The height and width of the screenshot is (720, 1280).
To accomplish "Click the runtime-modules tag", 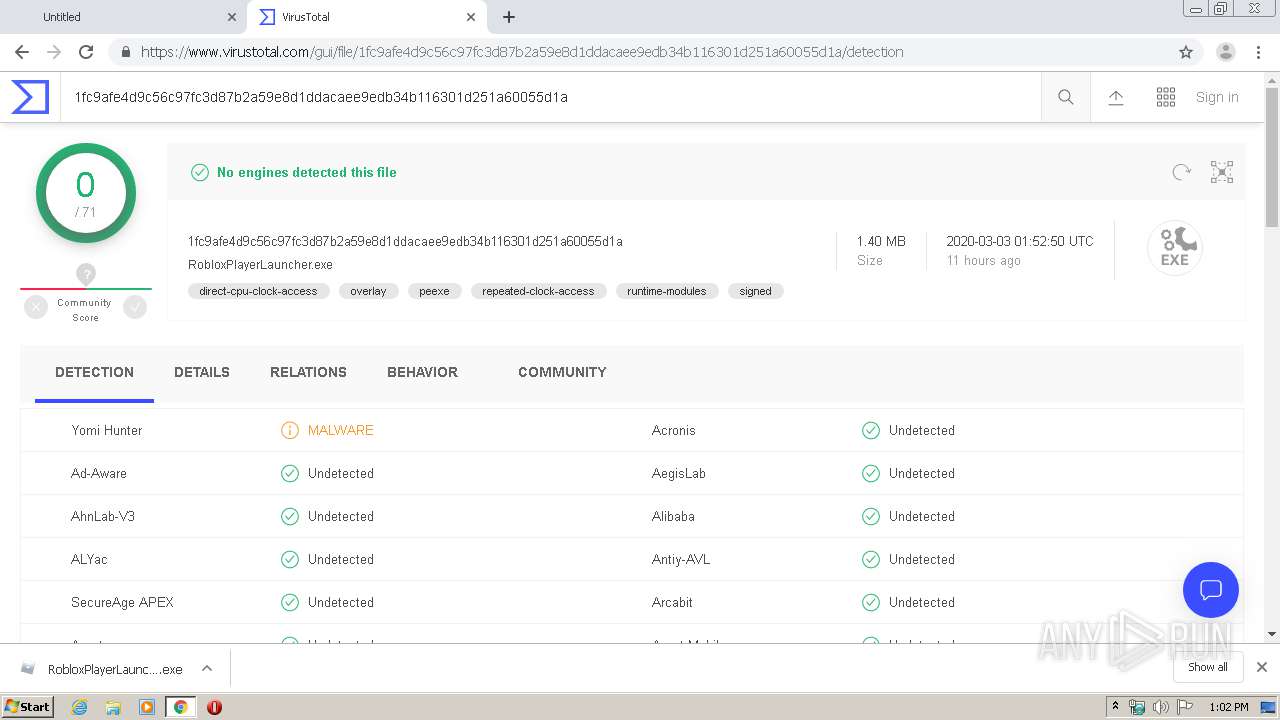I will pyautogui.click(x=667, y=291).
